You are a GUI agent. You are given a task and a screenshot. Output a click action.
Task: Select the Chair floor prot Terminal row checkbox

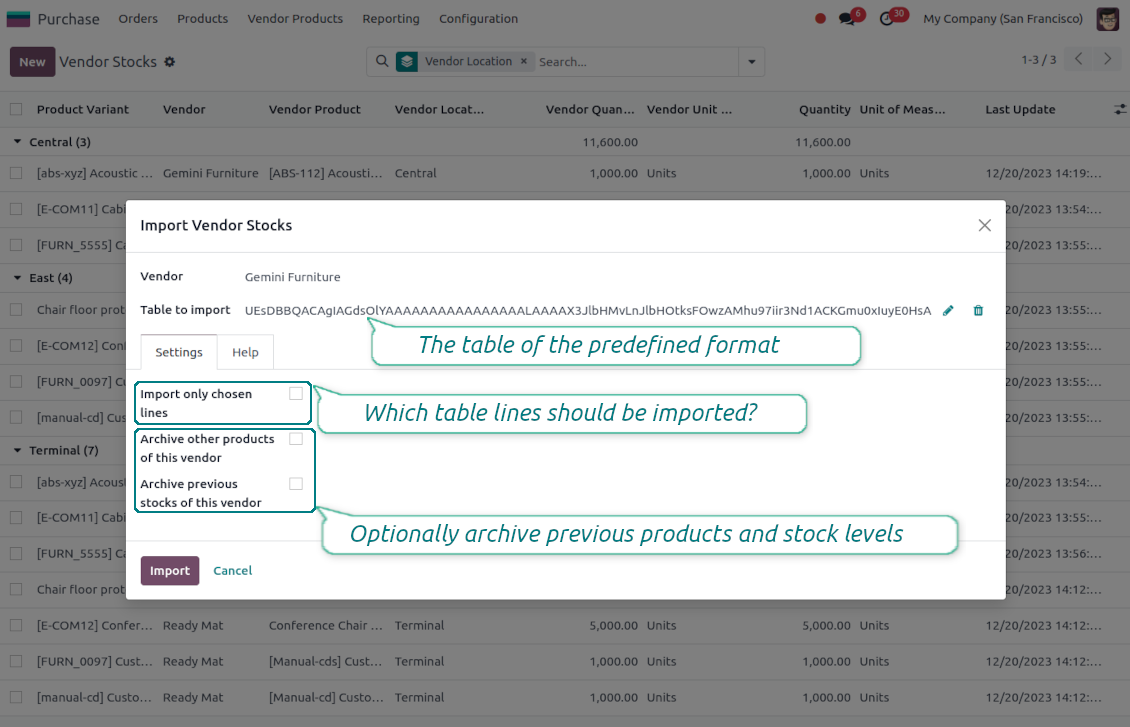click(x=16, y=589)
